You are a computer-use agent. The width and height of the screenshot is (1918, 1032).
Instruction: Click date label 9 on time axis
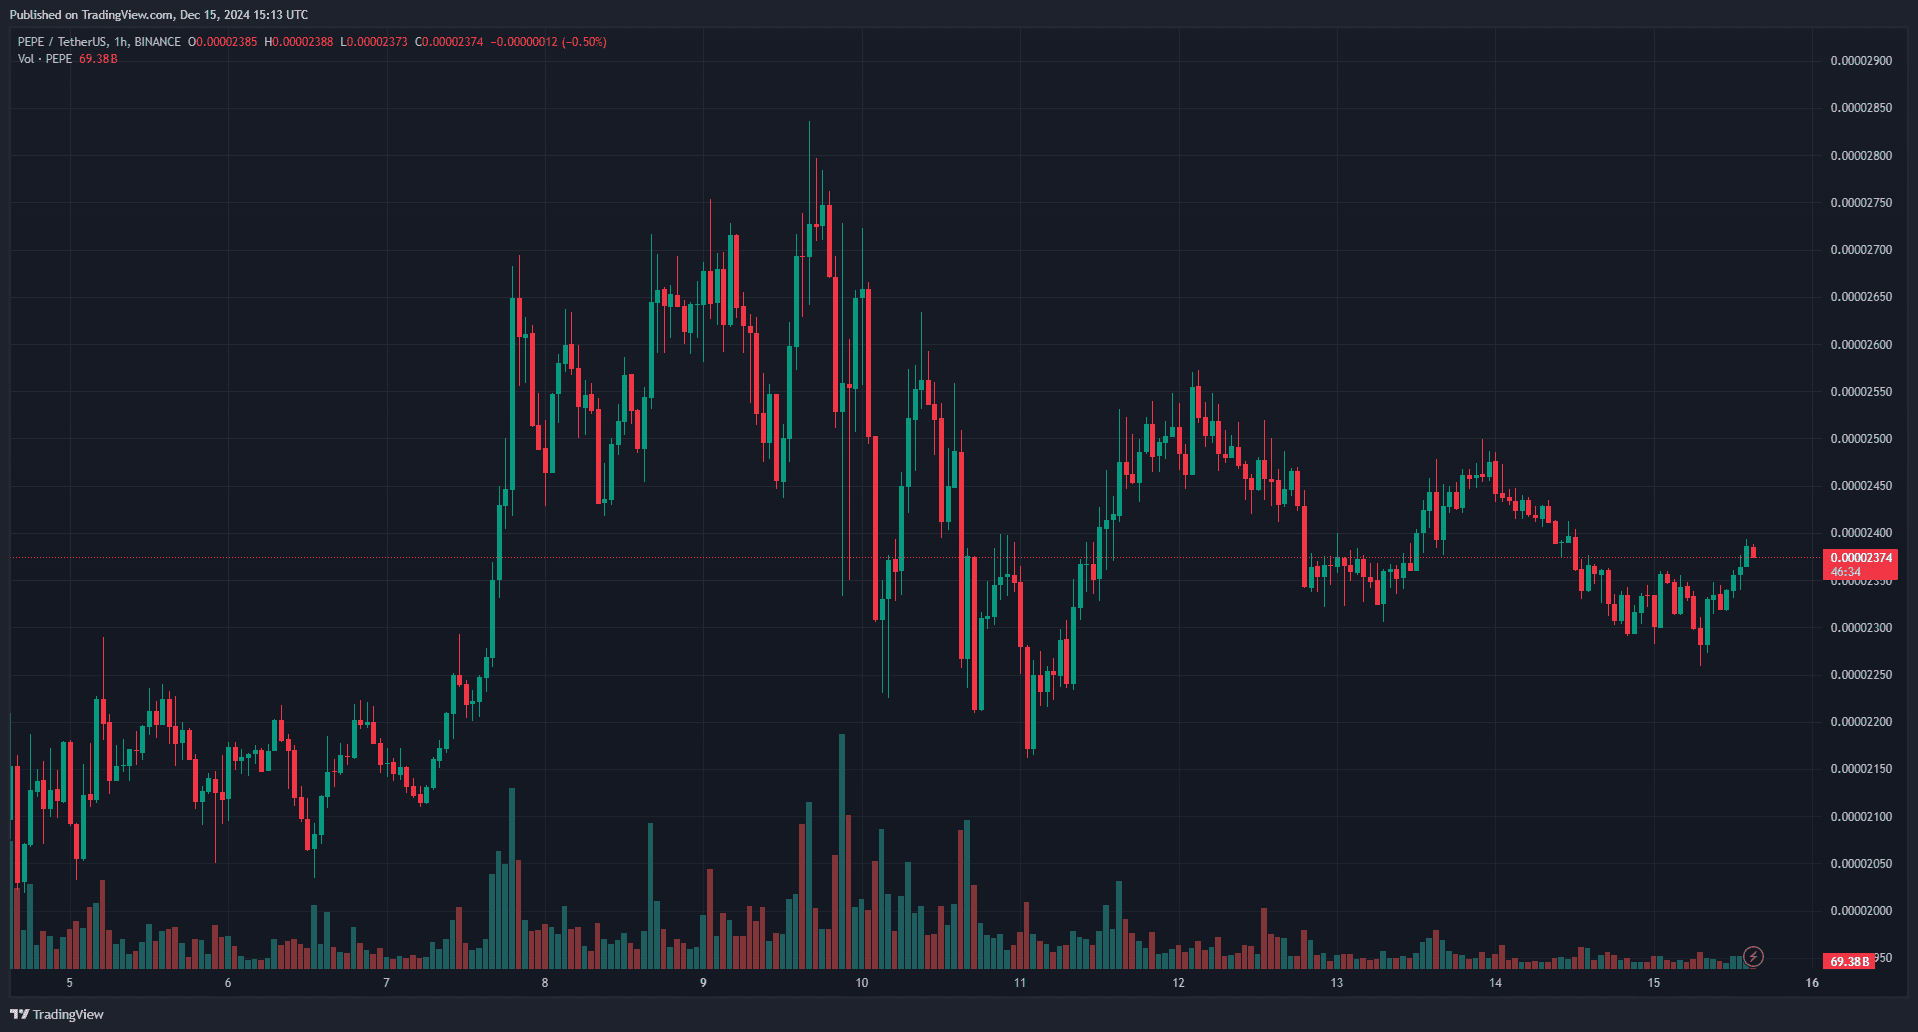pyautogui.click(x=703, y=983)
